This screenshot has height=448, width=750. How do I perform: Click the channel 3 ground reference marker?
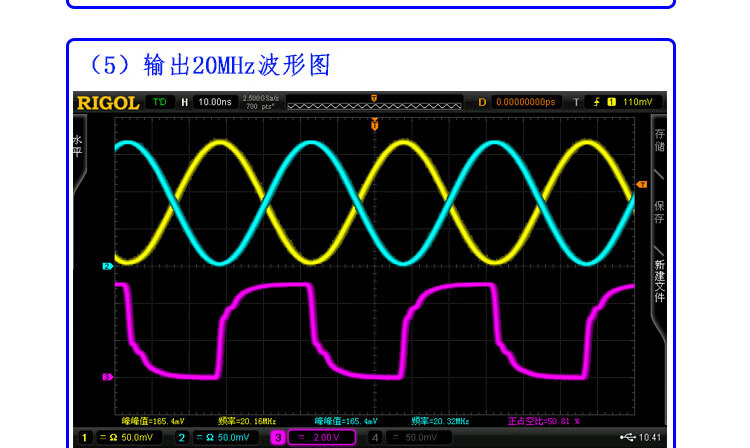[x=107, y=377]
